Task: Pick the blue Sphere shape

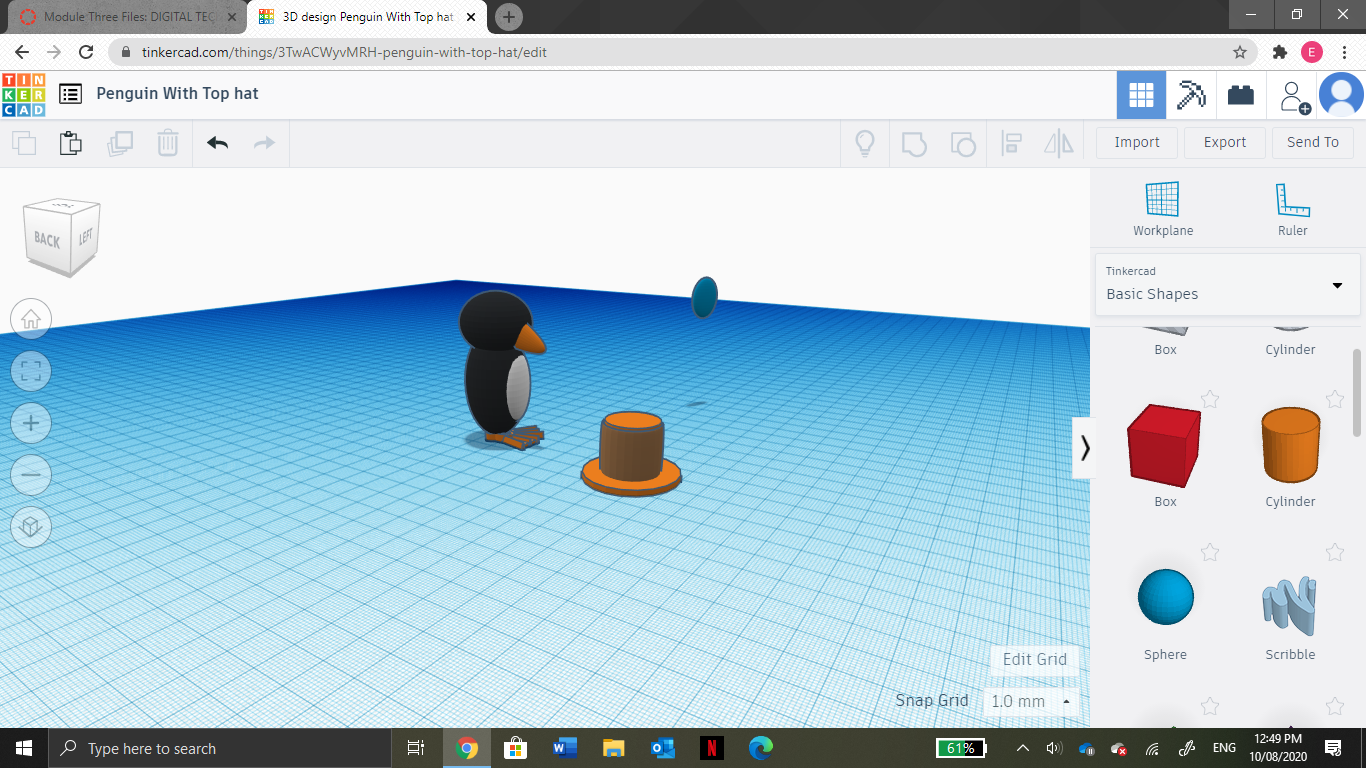Action: [1166, 597]
